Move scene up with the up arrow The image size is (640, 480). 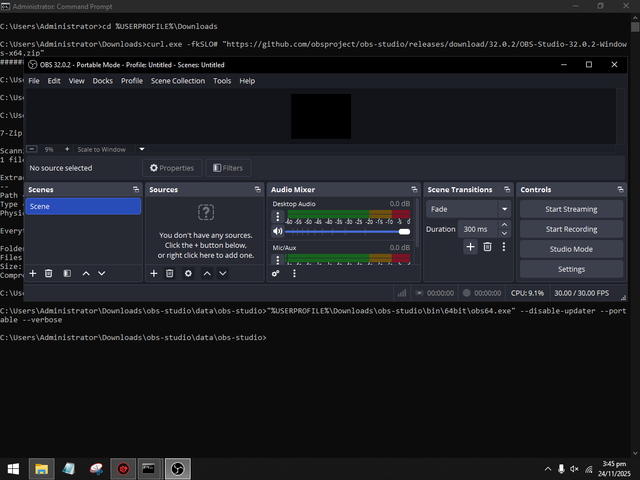86,273
